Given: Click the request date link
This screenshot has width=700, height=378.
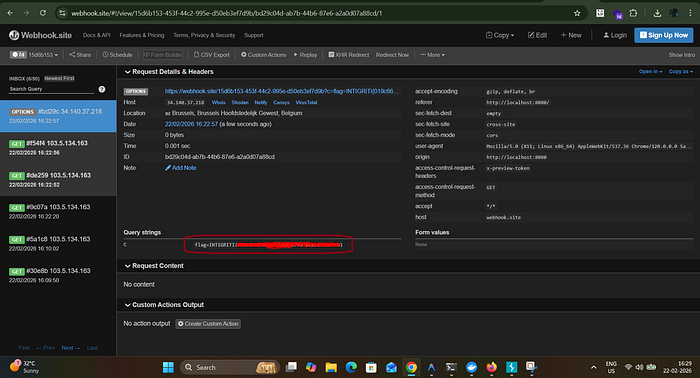Looking at the screenshot, I should coord(191,124).
